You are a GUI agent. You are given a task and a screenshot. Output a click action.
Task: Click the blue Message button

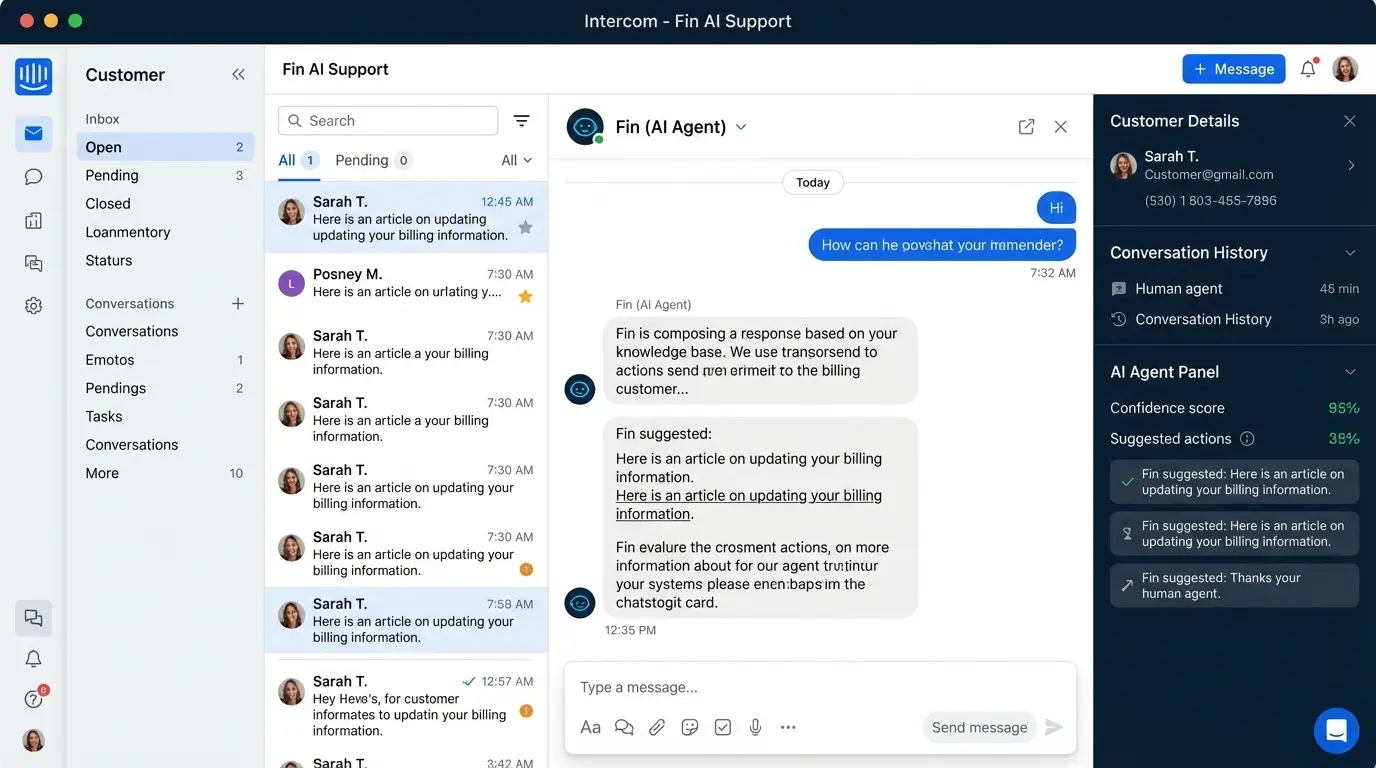pos(1233,68)
